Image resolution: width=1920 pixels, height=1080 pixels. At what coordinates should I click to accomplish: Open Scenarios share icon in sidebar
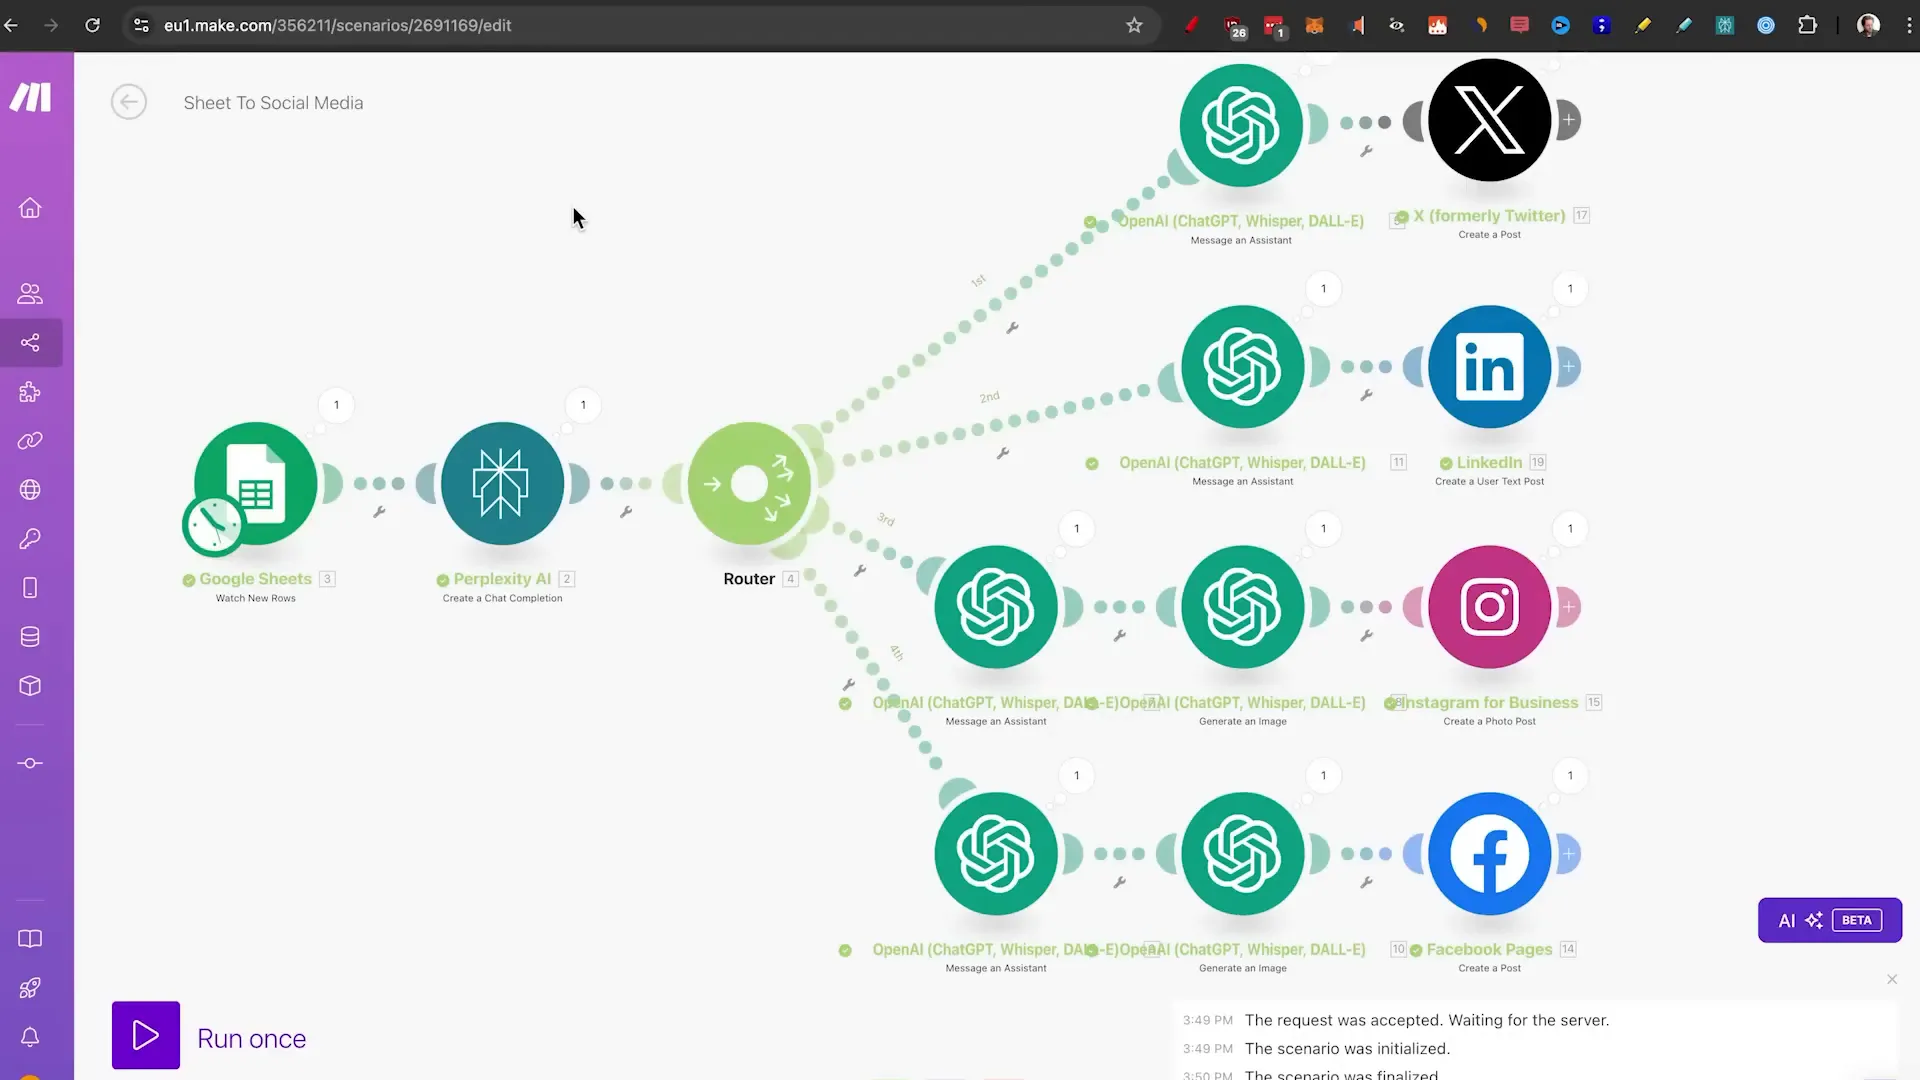[x=30, y=343]
